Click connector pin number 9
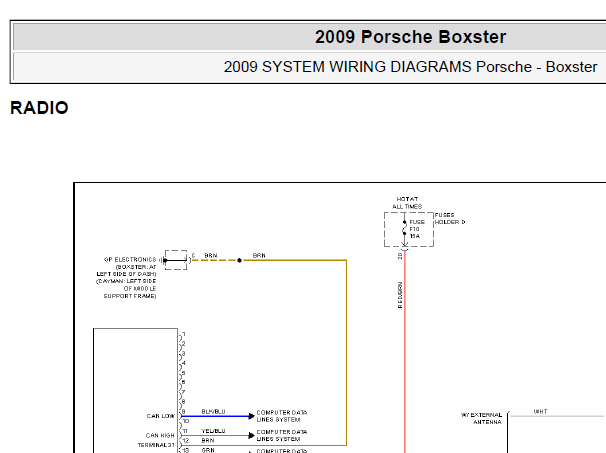The width and height of the screenshot is (606, 453). click(x=184, y=411)
